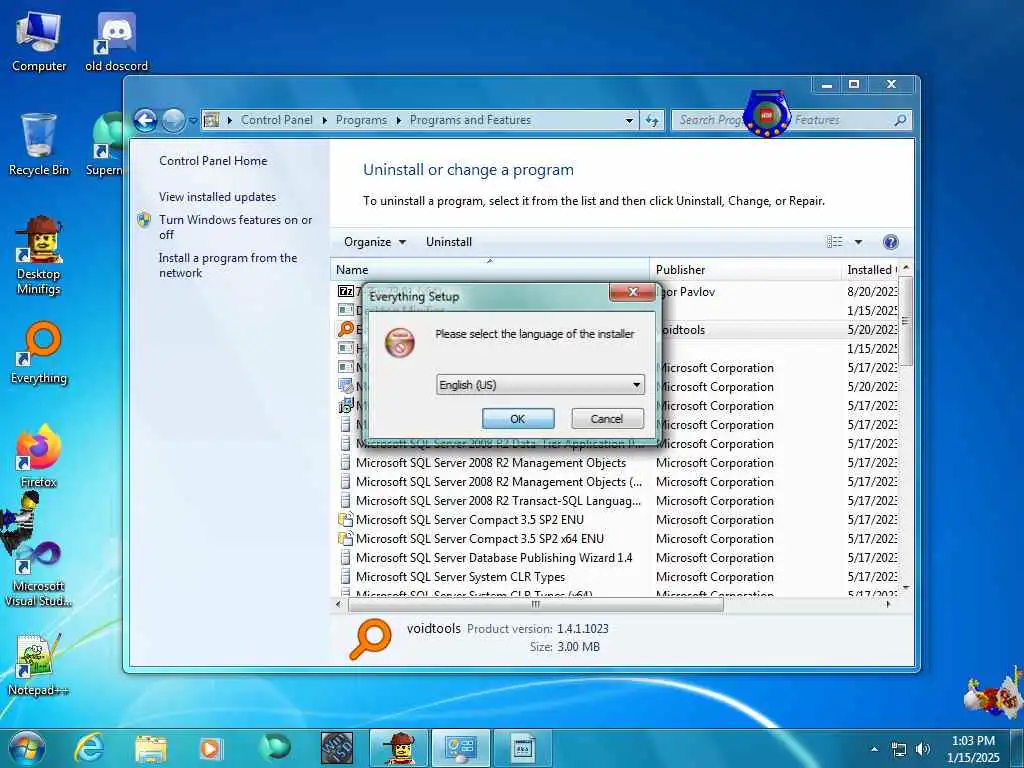Click the Uninstall toolbar button

coord(449,242)
